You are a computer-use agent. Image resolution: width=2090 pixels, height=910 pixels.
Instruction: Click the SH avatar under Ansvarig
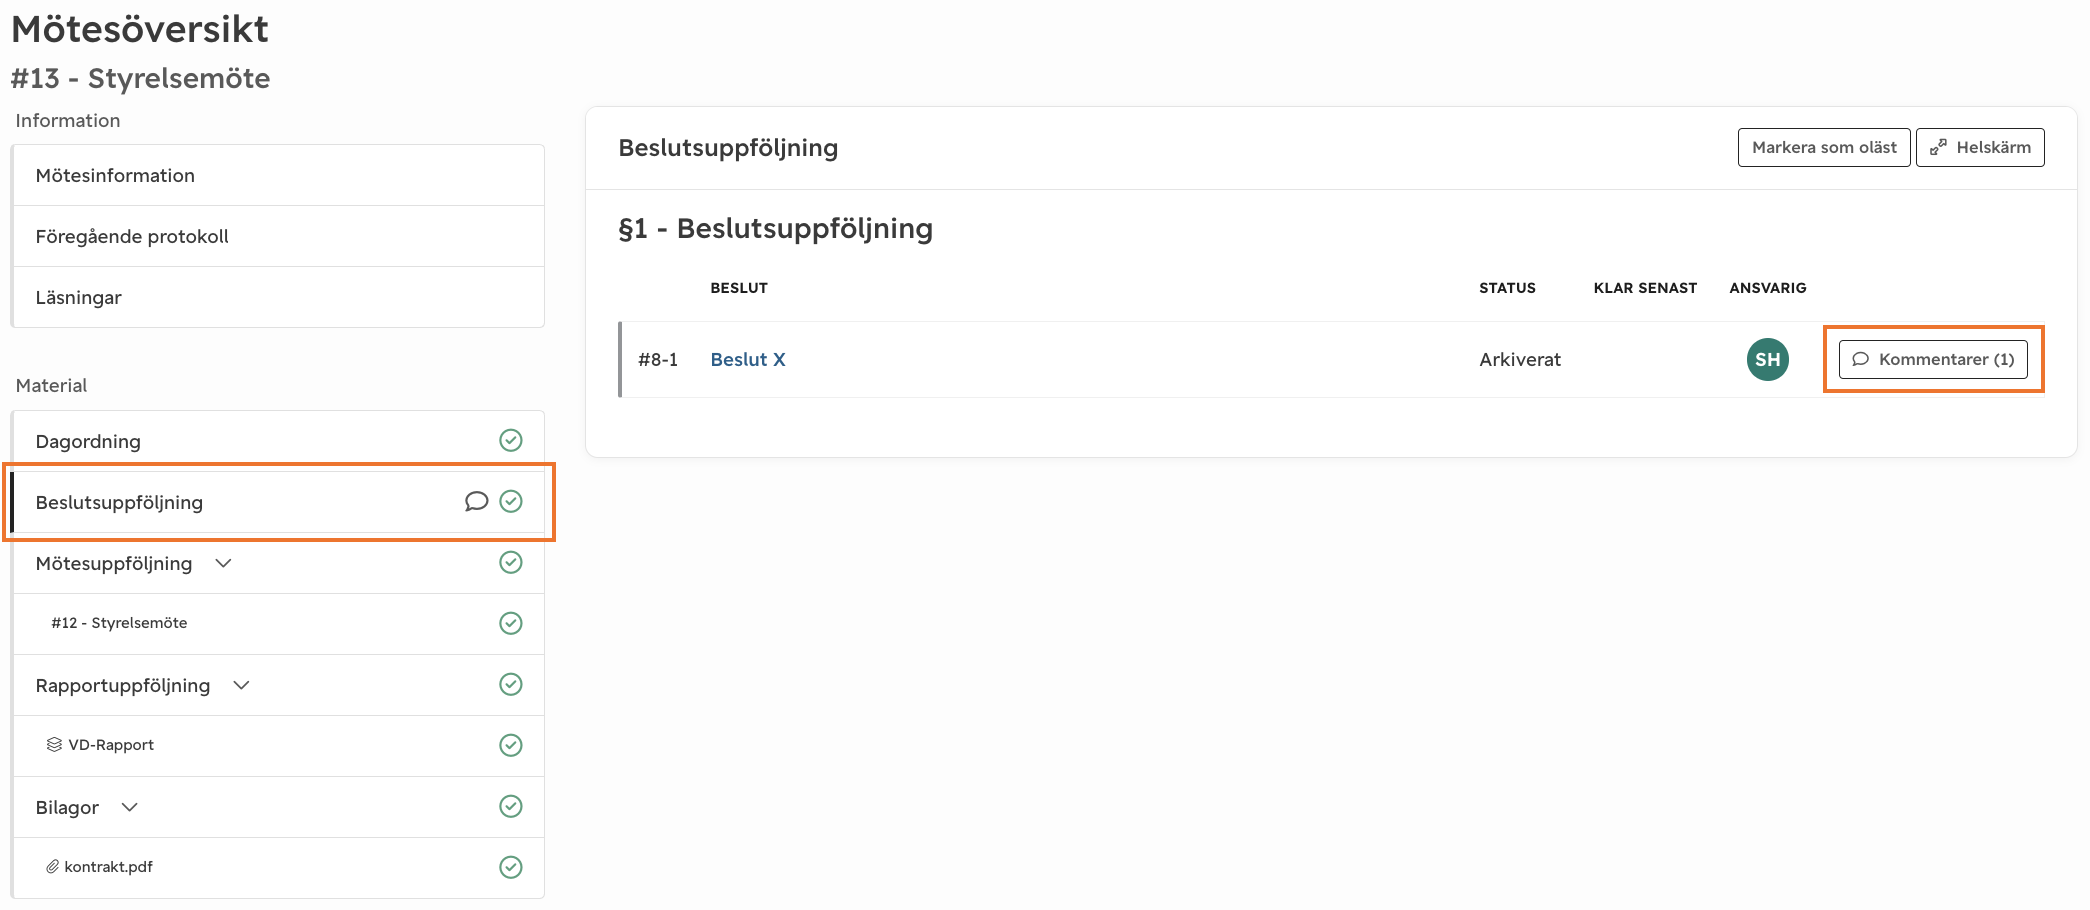click(x=1767, y=360)
